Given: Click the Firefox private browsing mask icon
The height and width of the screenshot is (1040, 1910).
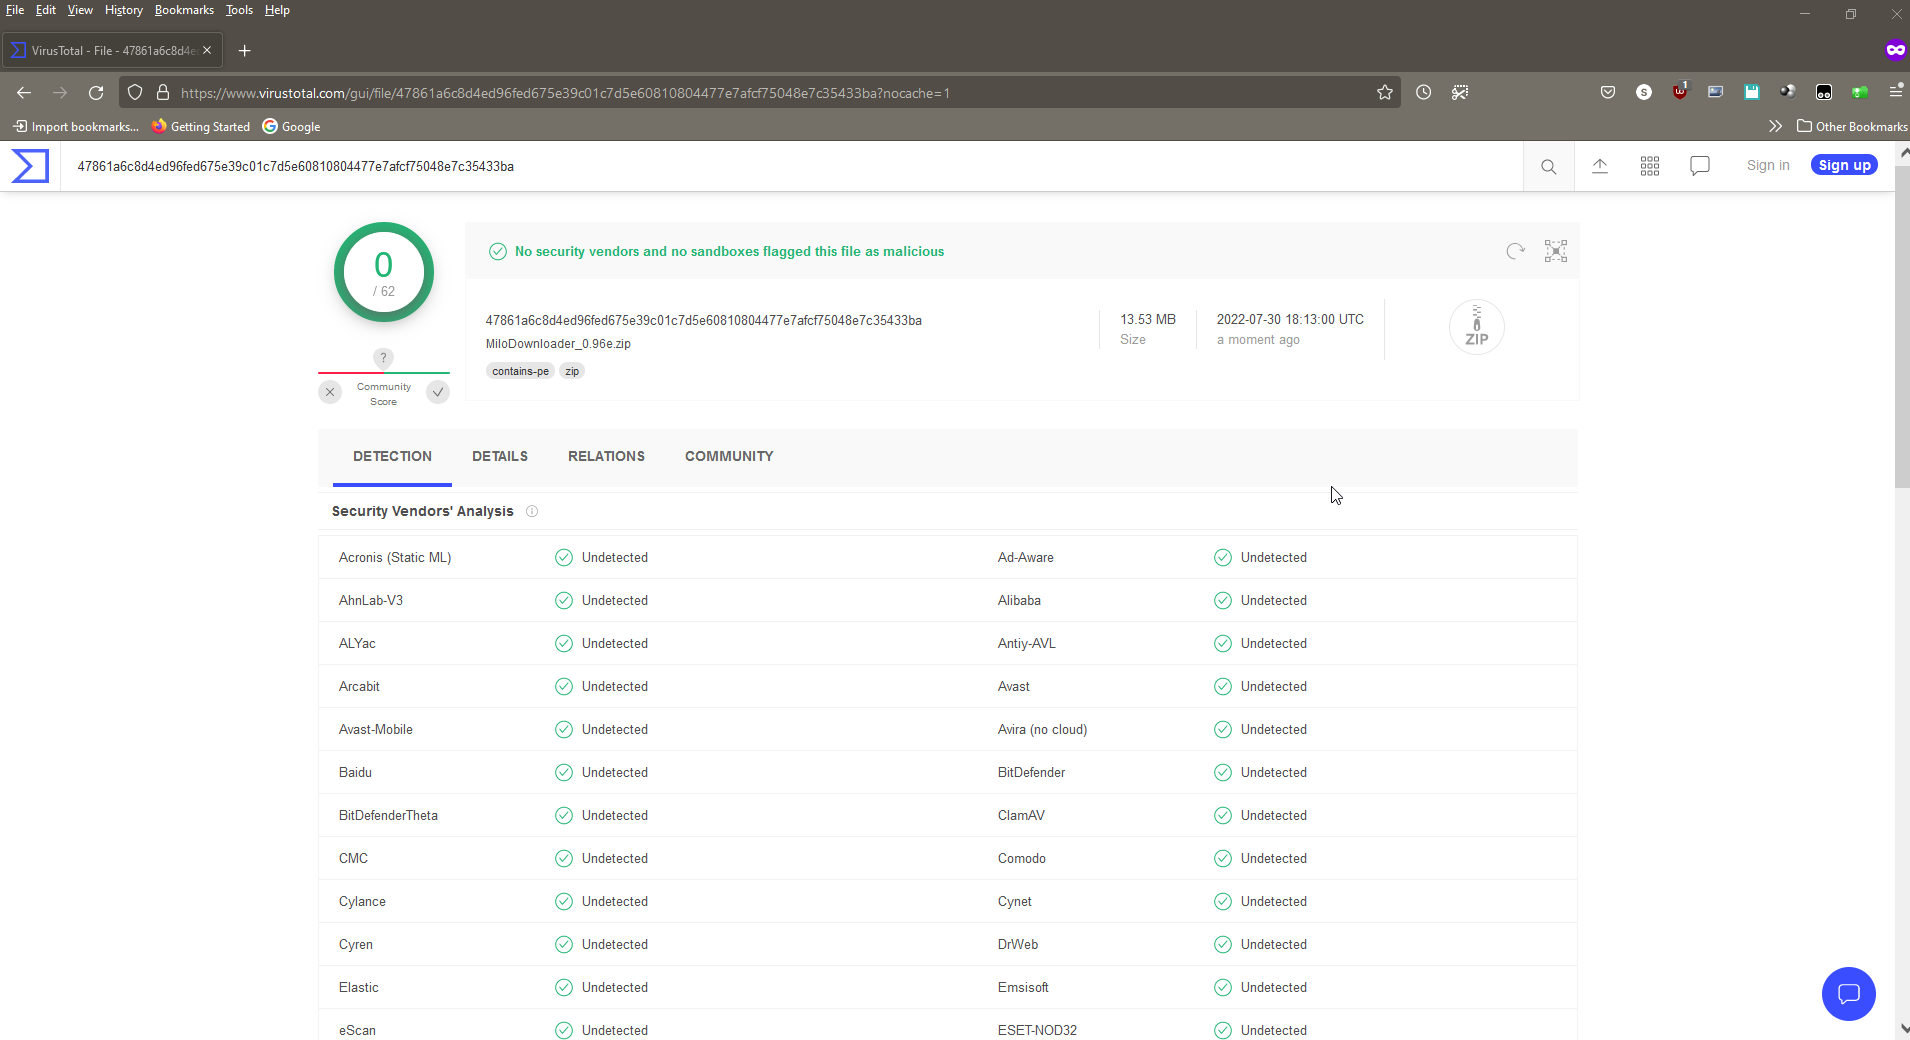Looking at the screenshot, I should tap(1895, 50).
